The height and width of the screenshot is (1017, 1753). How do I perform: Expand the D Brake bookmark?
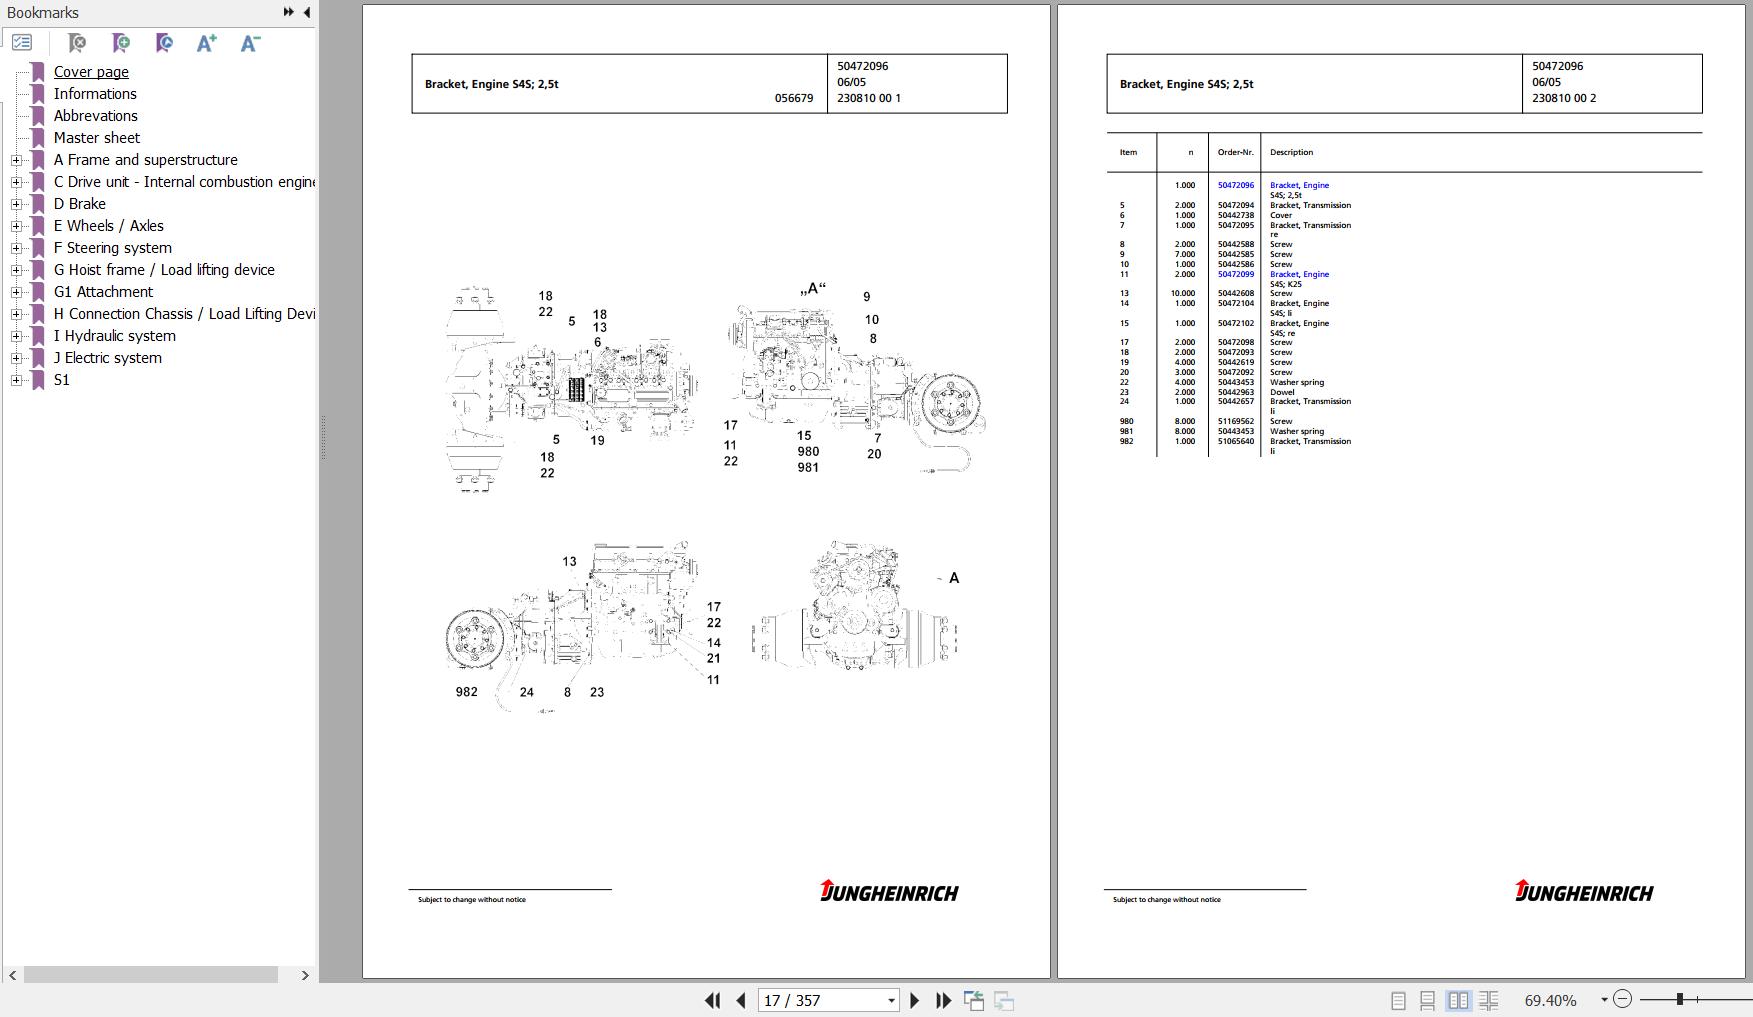[16, 204]
